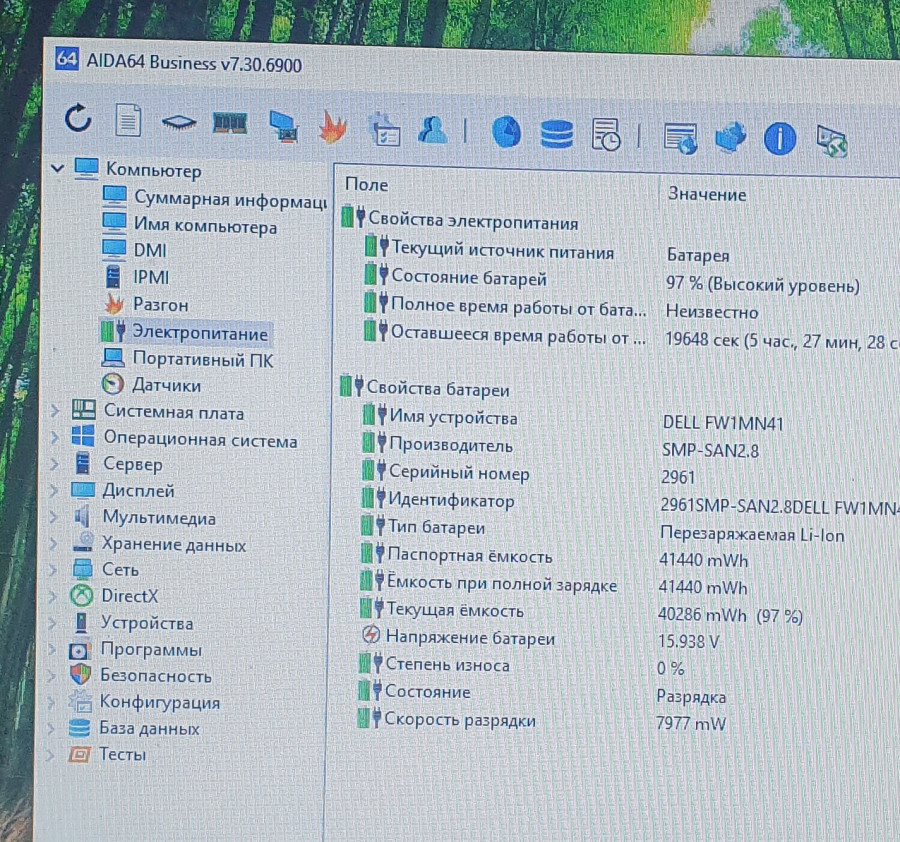Expand the Дисплей tree node

tap(53, 490)
